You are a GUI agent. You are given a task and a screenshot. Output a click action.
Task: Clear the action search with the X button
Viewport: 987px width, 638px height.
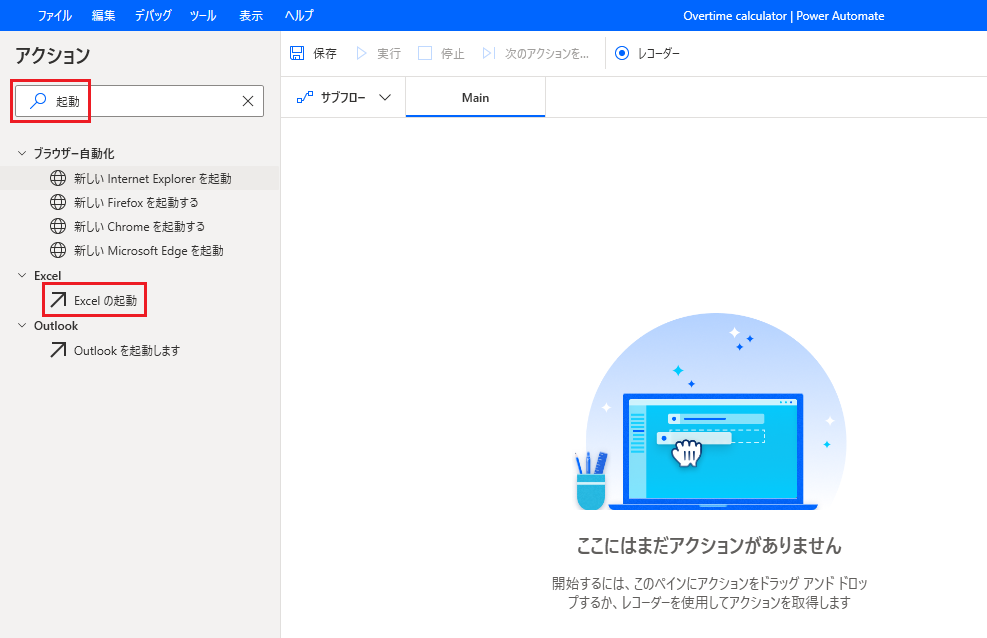tap(248, 100)
